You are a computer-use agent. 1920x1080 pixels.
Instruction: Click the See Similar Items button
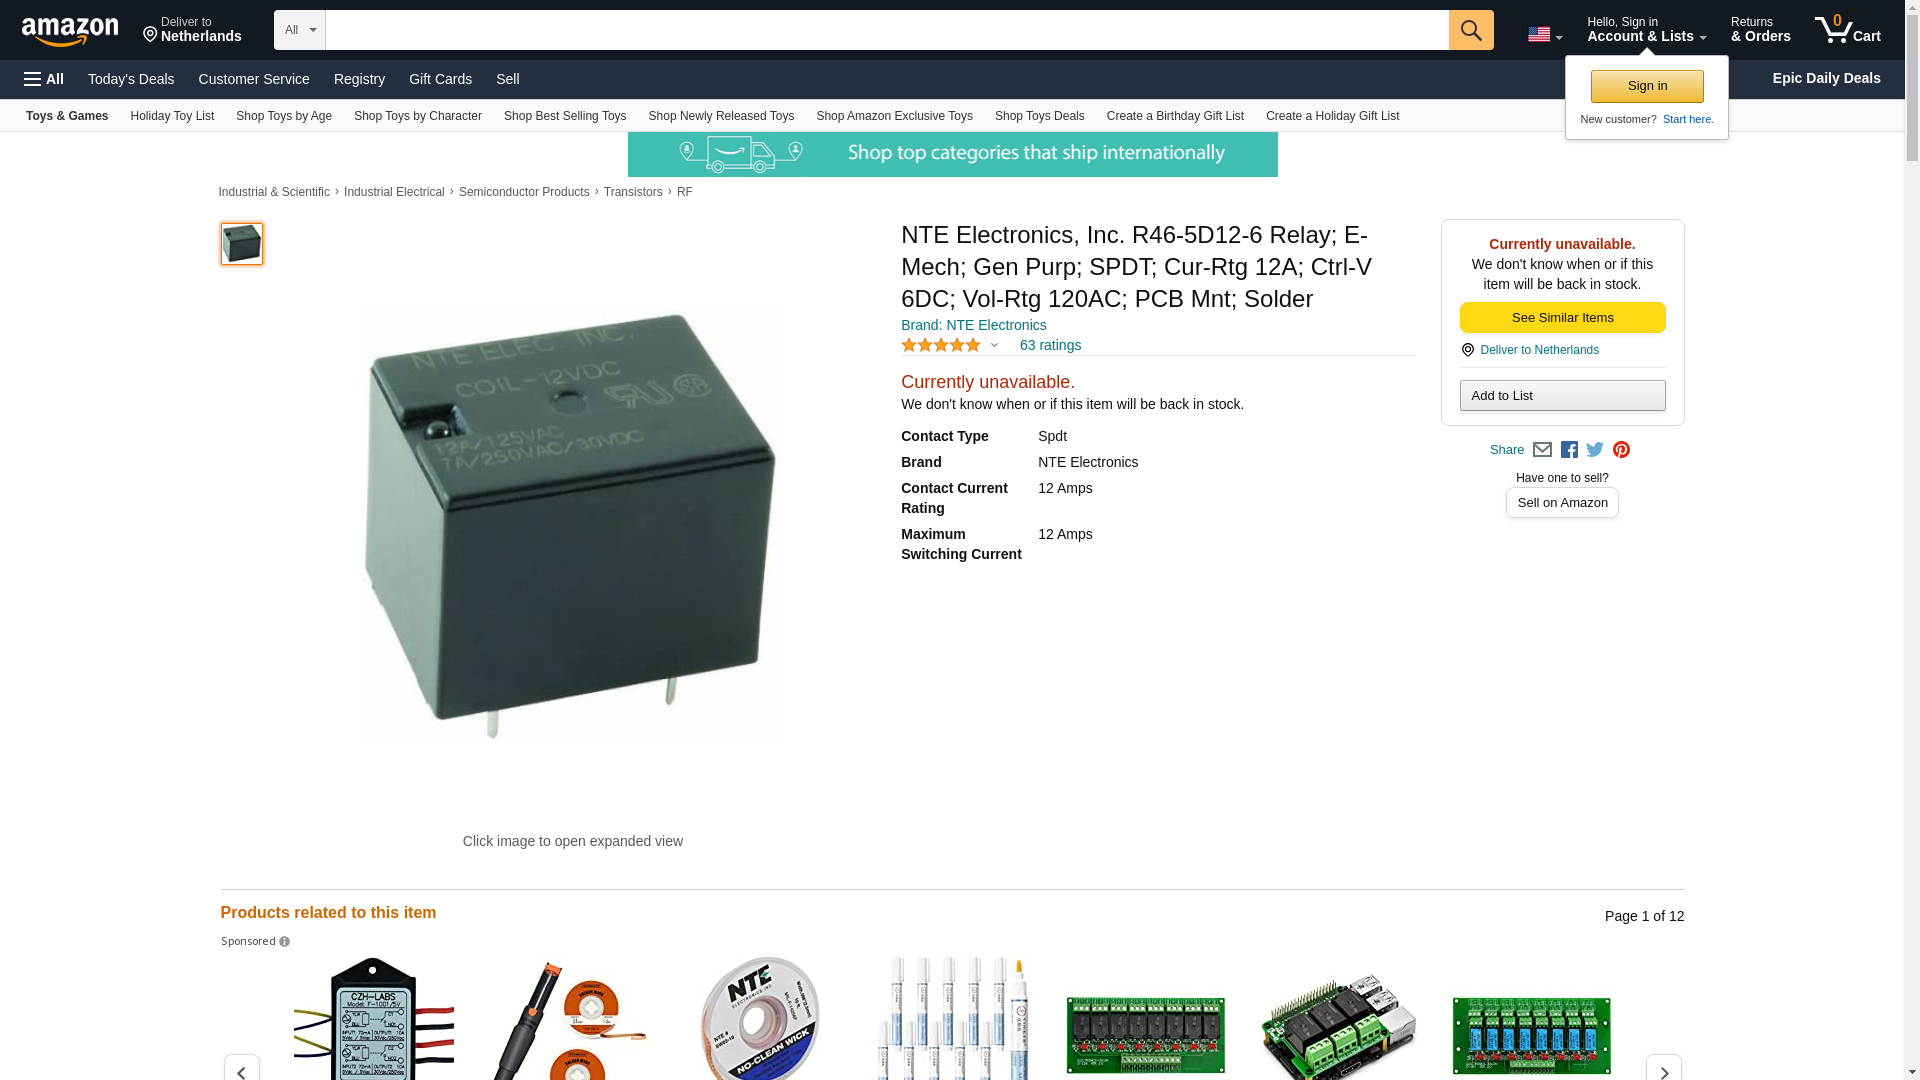pos(1562,317)
